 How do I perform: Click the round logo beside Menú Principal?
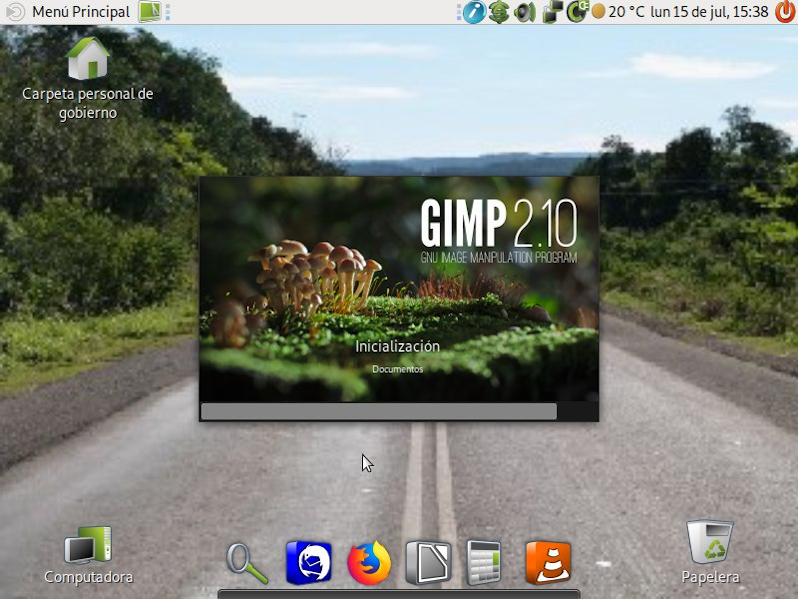point(15,12)
